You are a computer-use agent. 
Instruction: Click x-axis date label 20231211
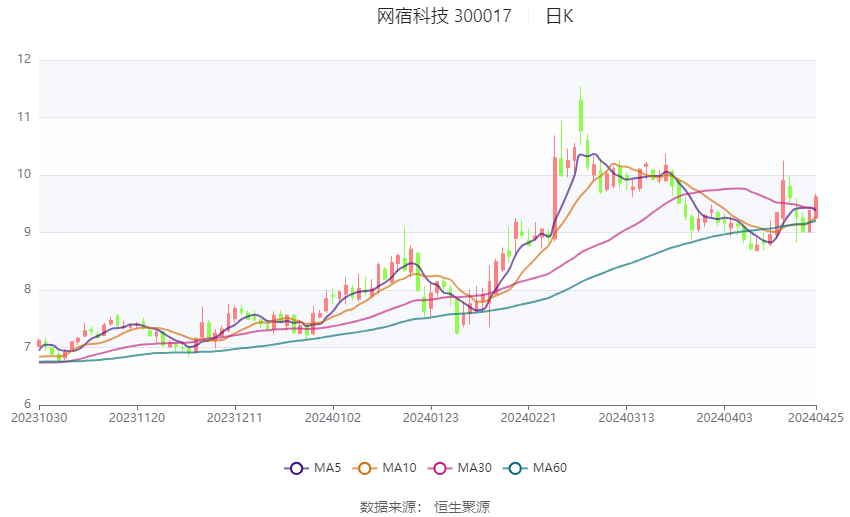tap(235, 418)
